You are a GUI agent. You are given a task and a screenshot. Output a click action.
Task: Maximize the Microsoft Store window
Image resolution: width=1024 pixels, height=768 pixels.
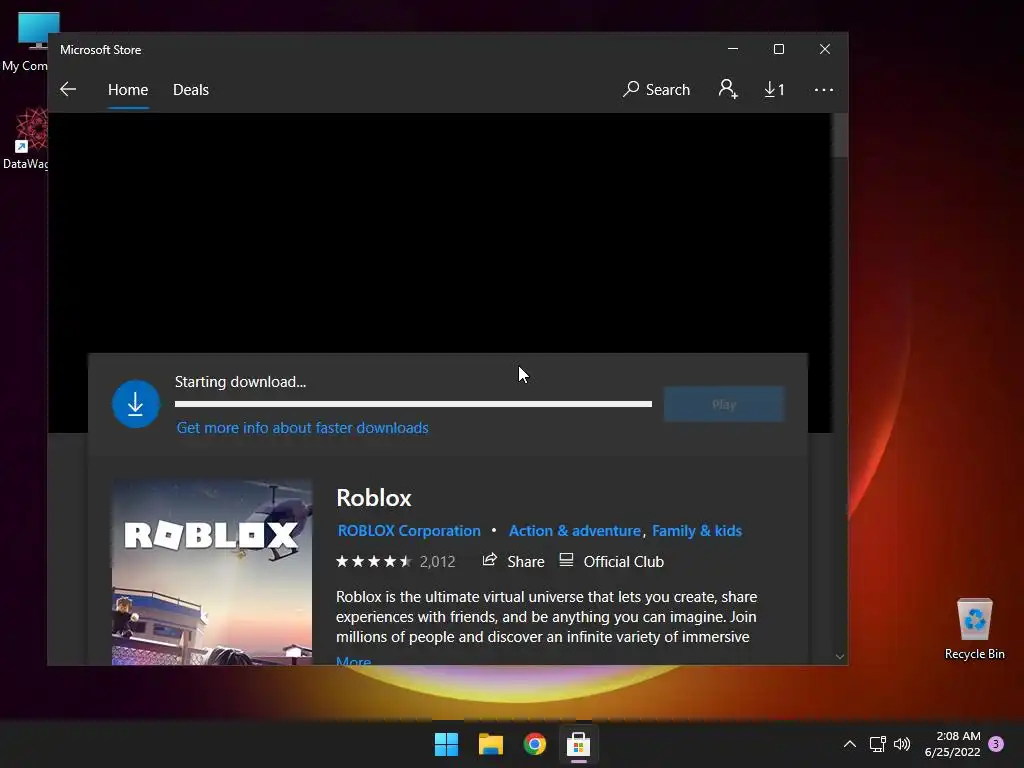coord(778,49)
